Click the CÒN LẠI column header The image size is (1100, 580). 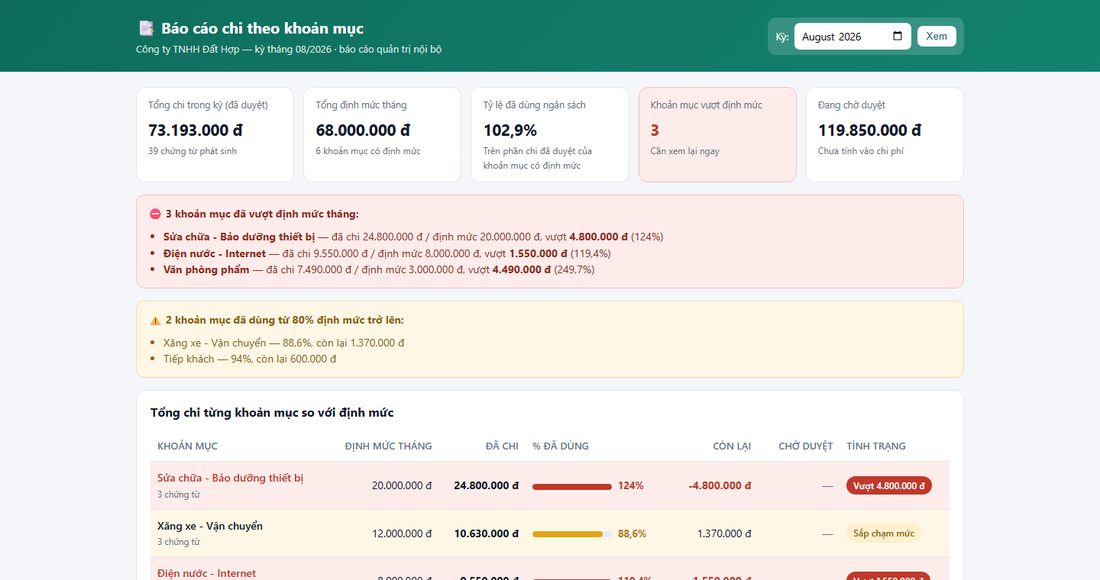(x=732, y=446)
